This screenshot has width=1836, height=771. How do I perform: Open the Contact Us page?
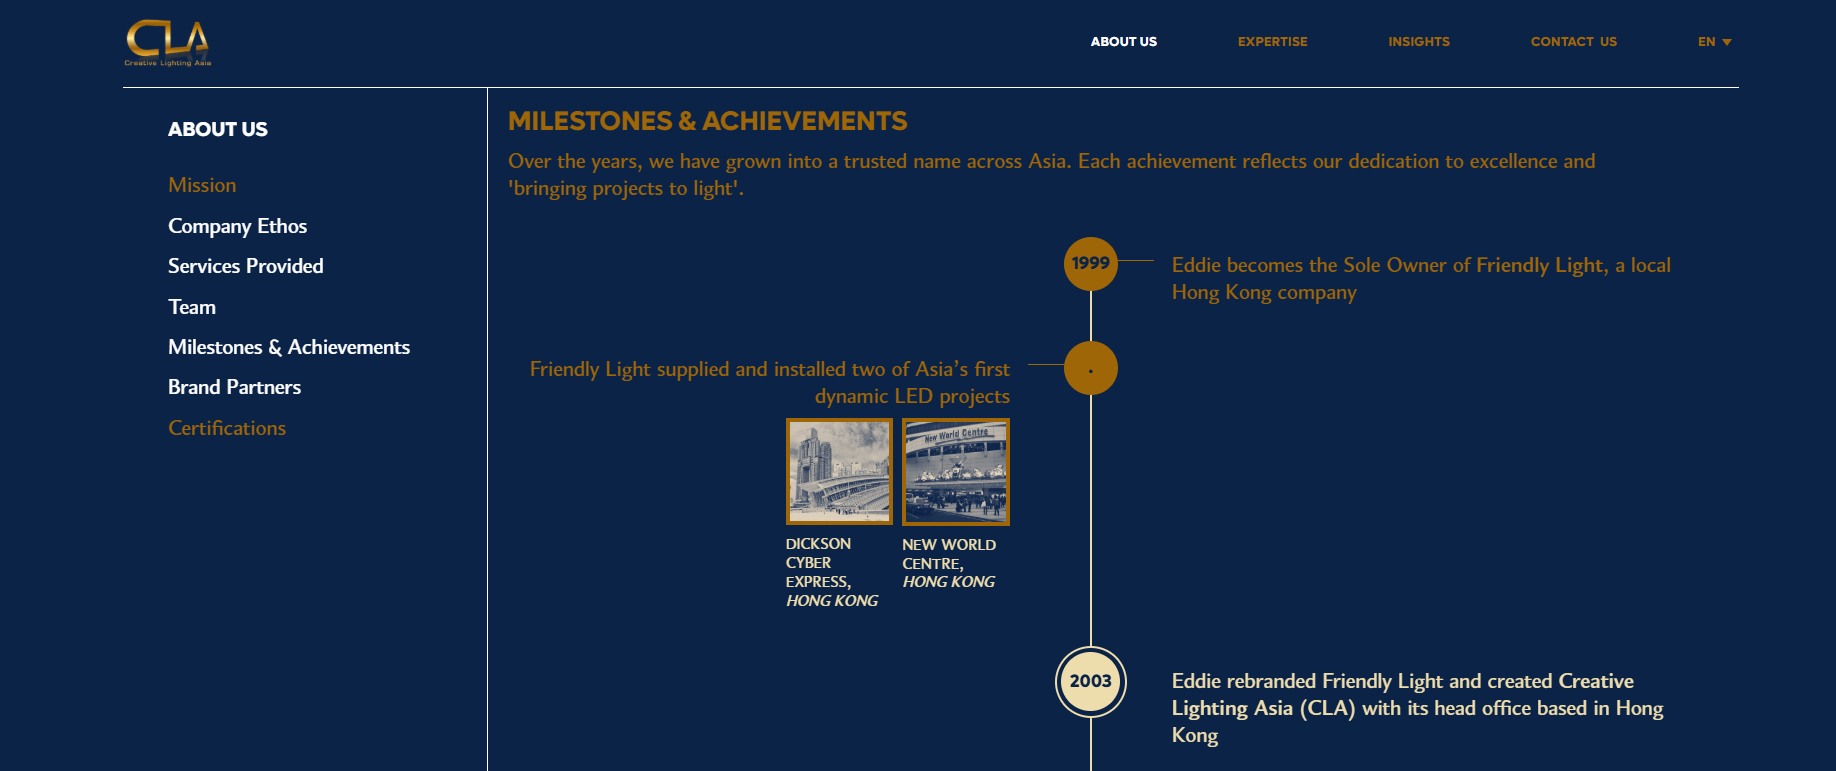[1573, 42]
